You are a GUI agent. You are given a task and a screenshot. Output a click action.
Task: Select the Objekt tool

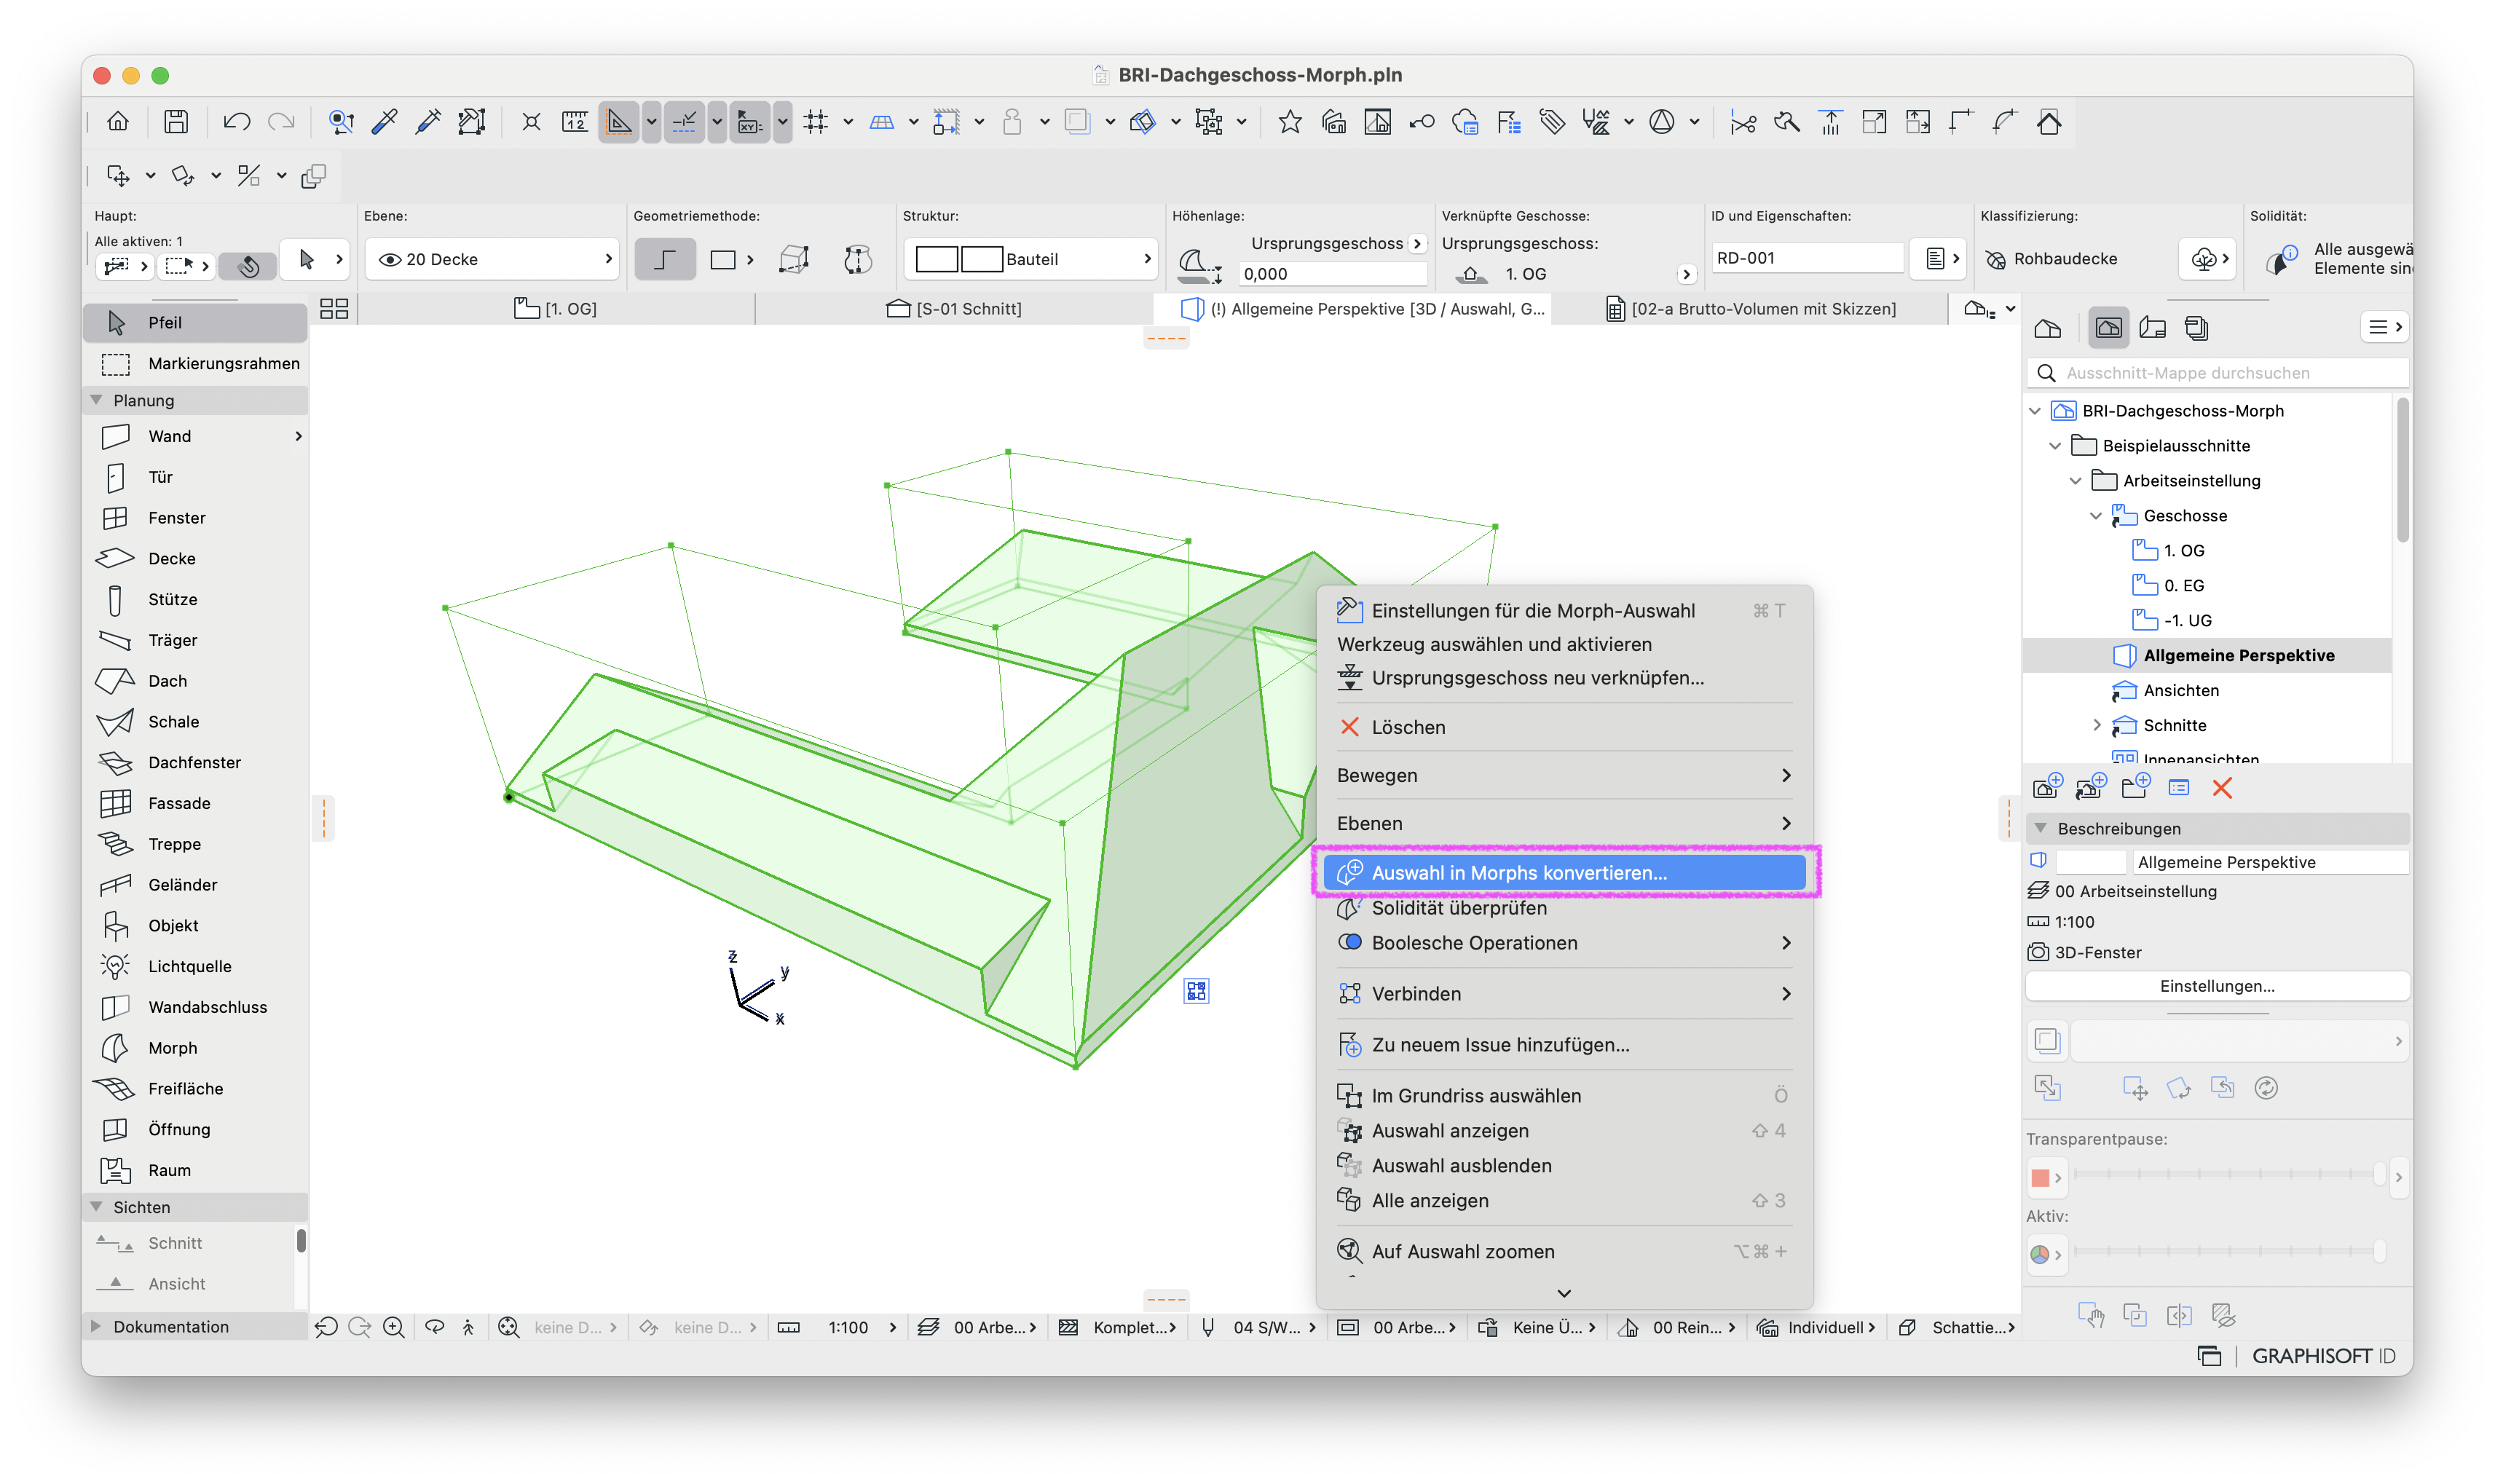[195, 926]
